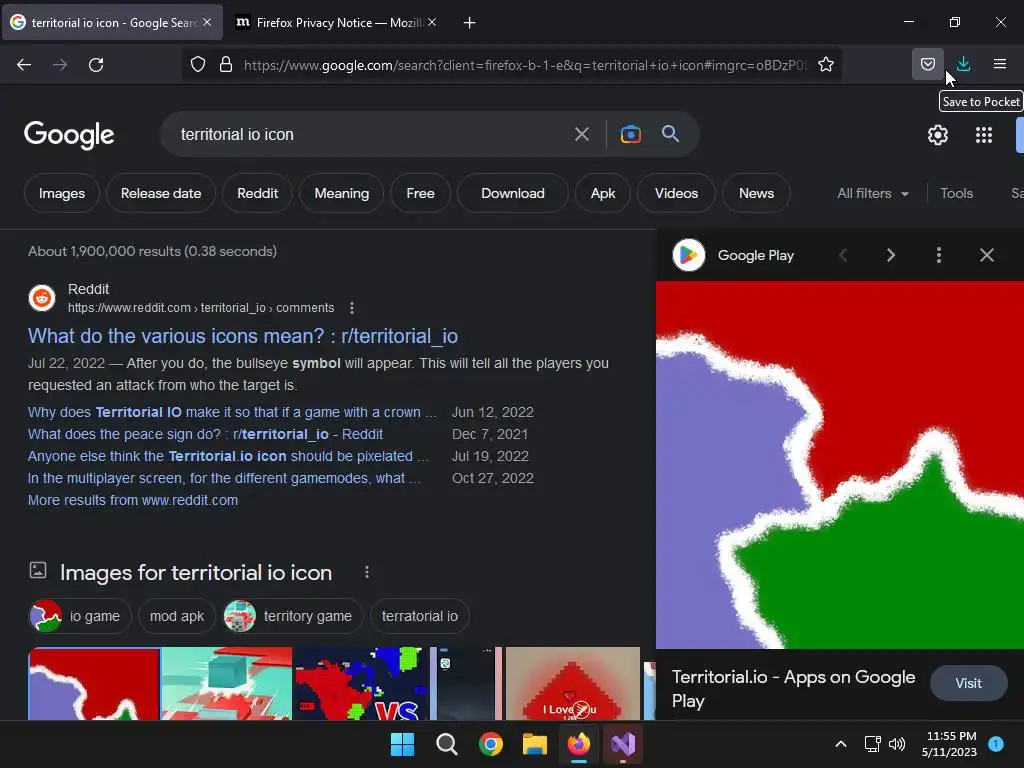Save page to Pocket
Screen dimensions: 1024x768
coord(927,64)
